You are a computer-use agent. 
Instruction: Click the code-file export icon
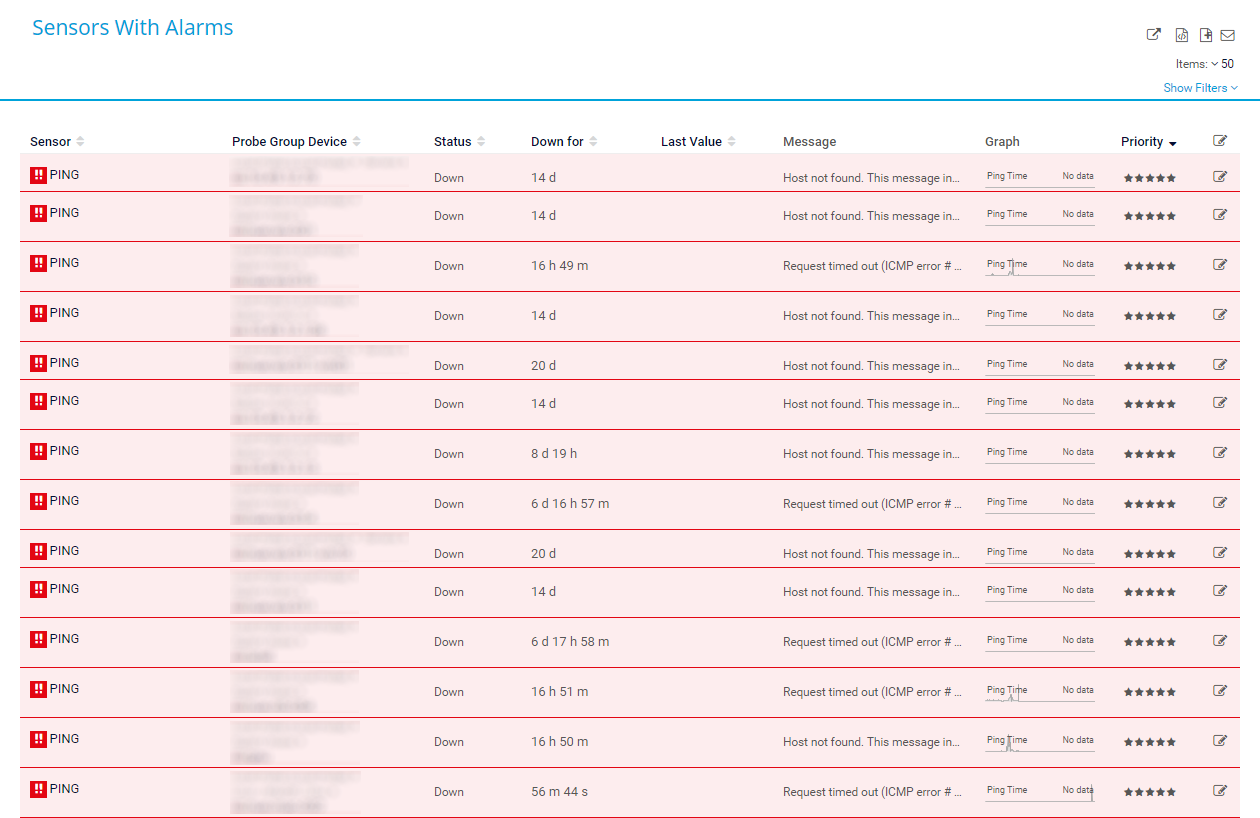(x=1181, y=35)
